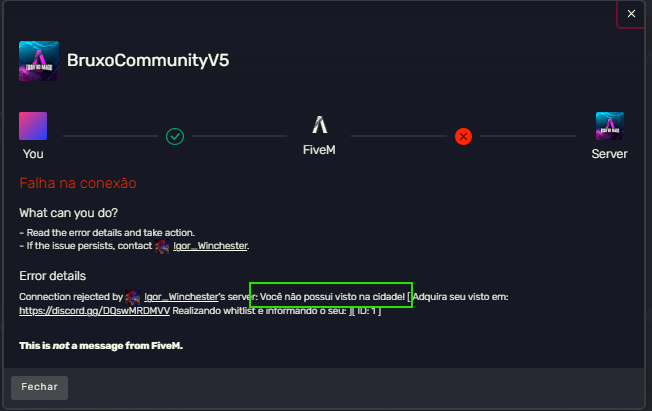This screenshot has height=411, width=652.
Task: Click the BruxoCommunityV5 title text
Action: coord(148,60)
